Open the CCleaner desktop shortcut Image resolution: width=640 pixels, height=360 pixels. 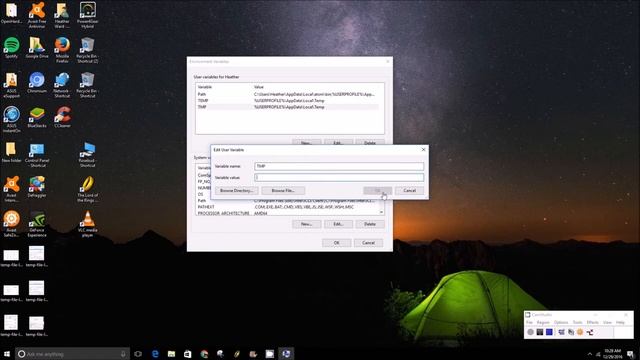pyautogui.click(x=62, y=117)
